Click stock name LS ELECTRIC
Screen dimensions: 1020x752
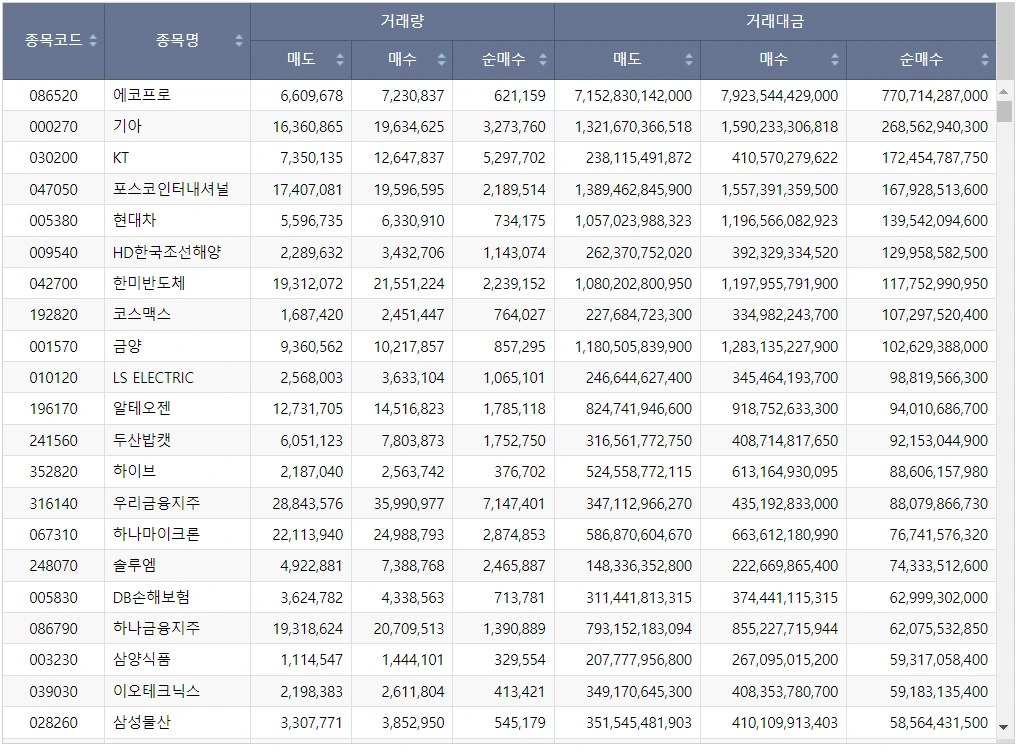(x=154, y=378)
